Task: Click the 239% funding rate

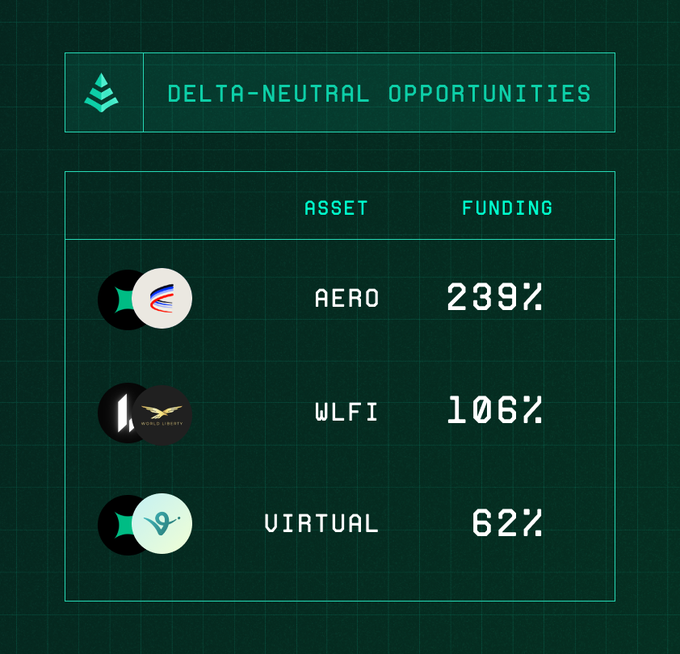Action: pos(494,297)
